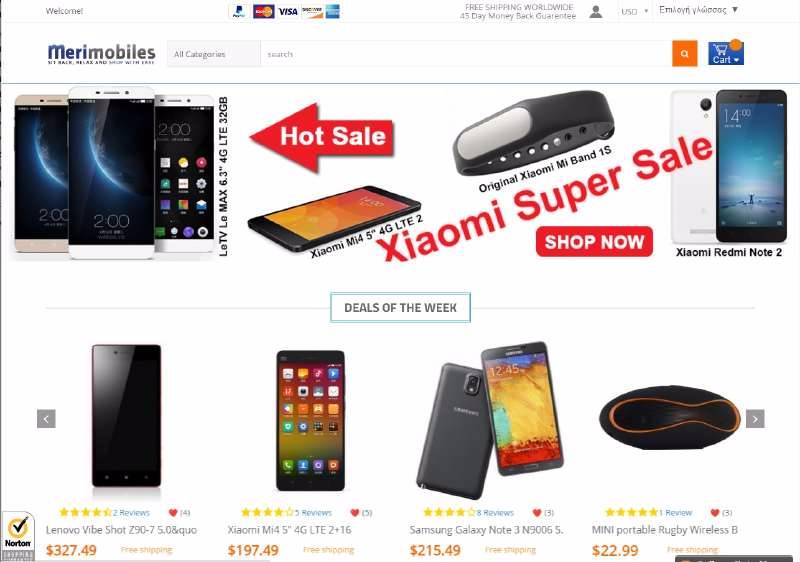Viewport: 800px width, 562px height.
Task: Open the Lenovo Vibe Shot Z90-7 product link
Action: point(121,530)
